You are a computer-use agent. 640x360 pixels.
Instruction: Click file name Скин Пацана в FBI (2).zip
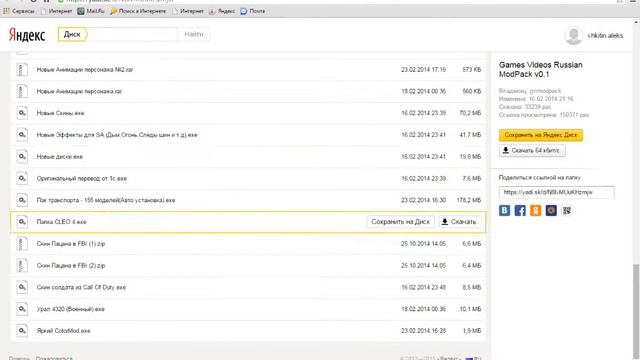[x=71, y=266]
